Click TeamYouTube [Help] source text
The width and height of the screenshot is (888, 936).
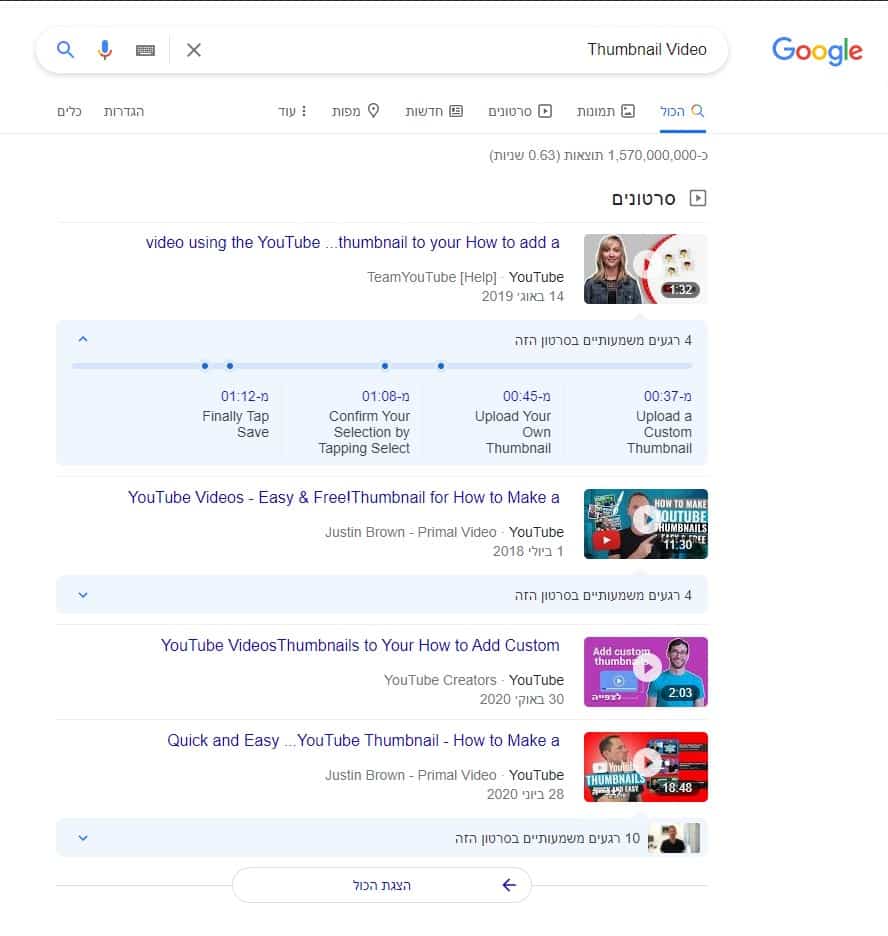click(x=431, y=277)
